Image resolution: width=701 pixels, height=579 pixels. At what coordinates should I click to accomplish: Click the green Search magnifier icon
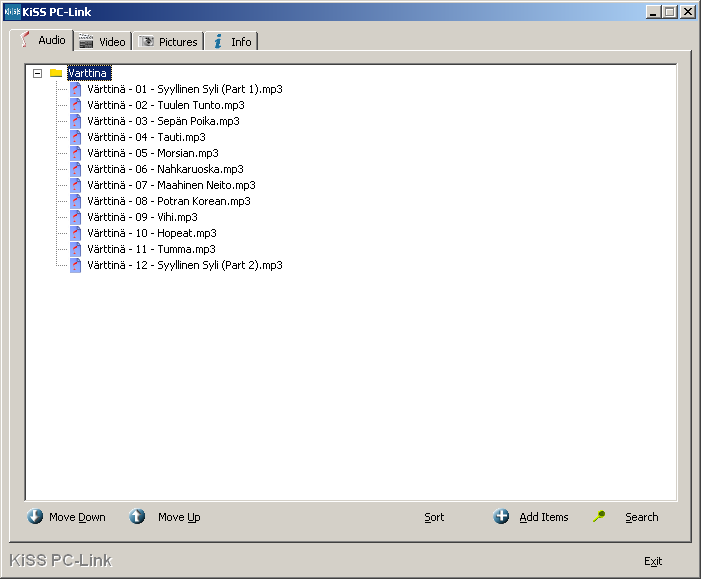pyautogui.click(x=599, y=516)
